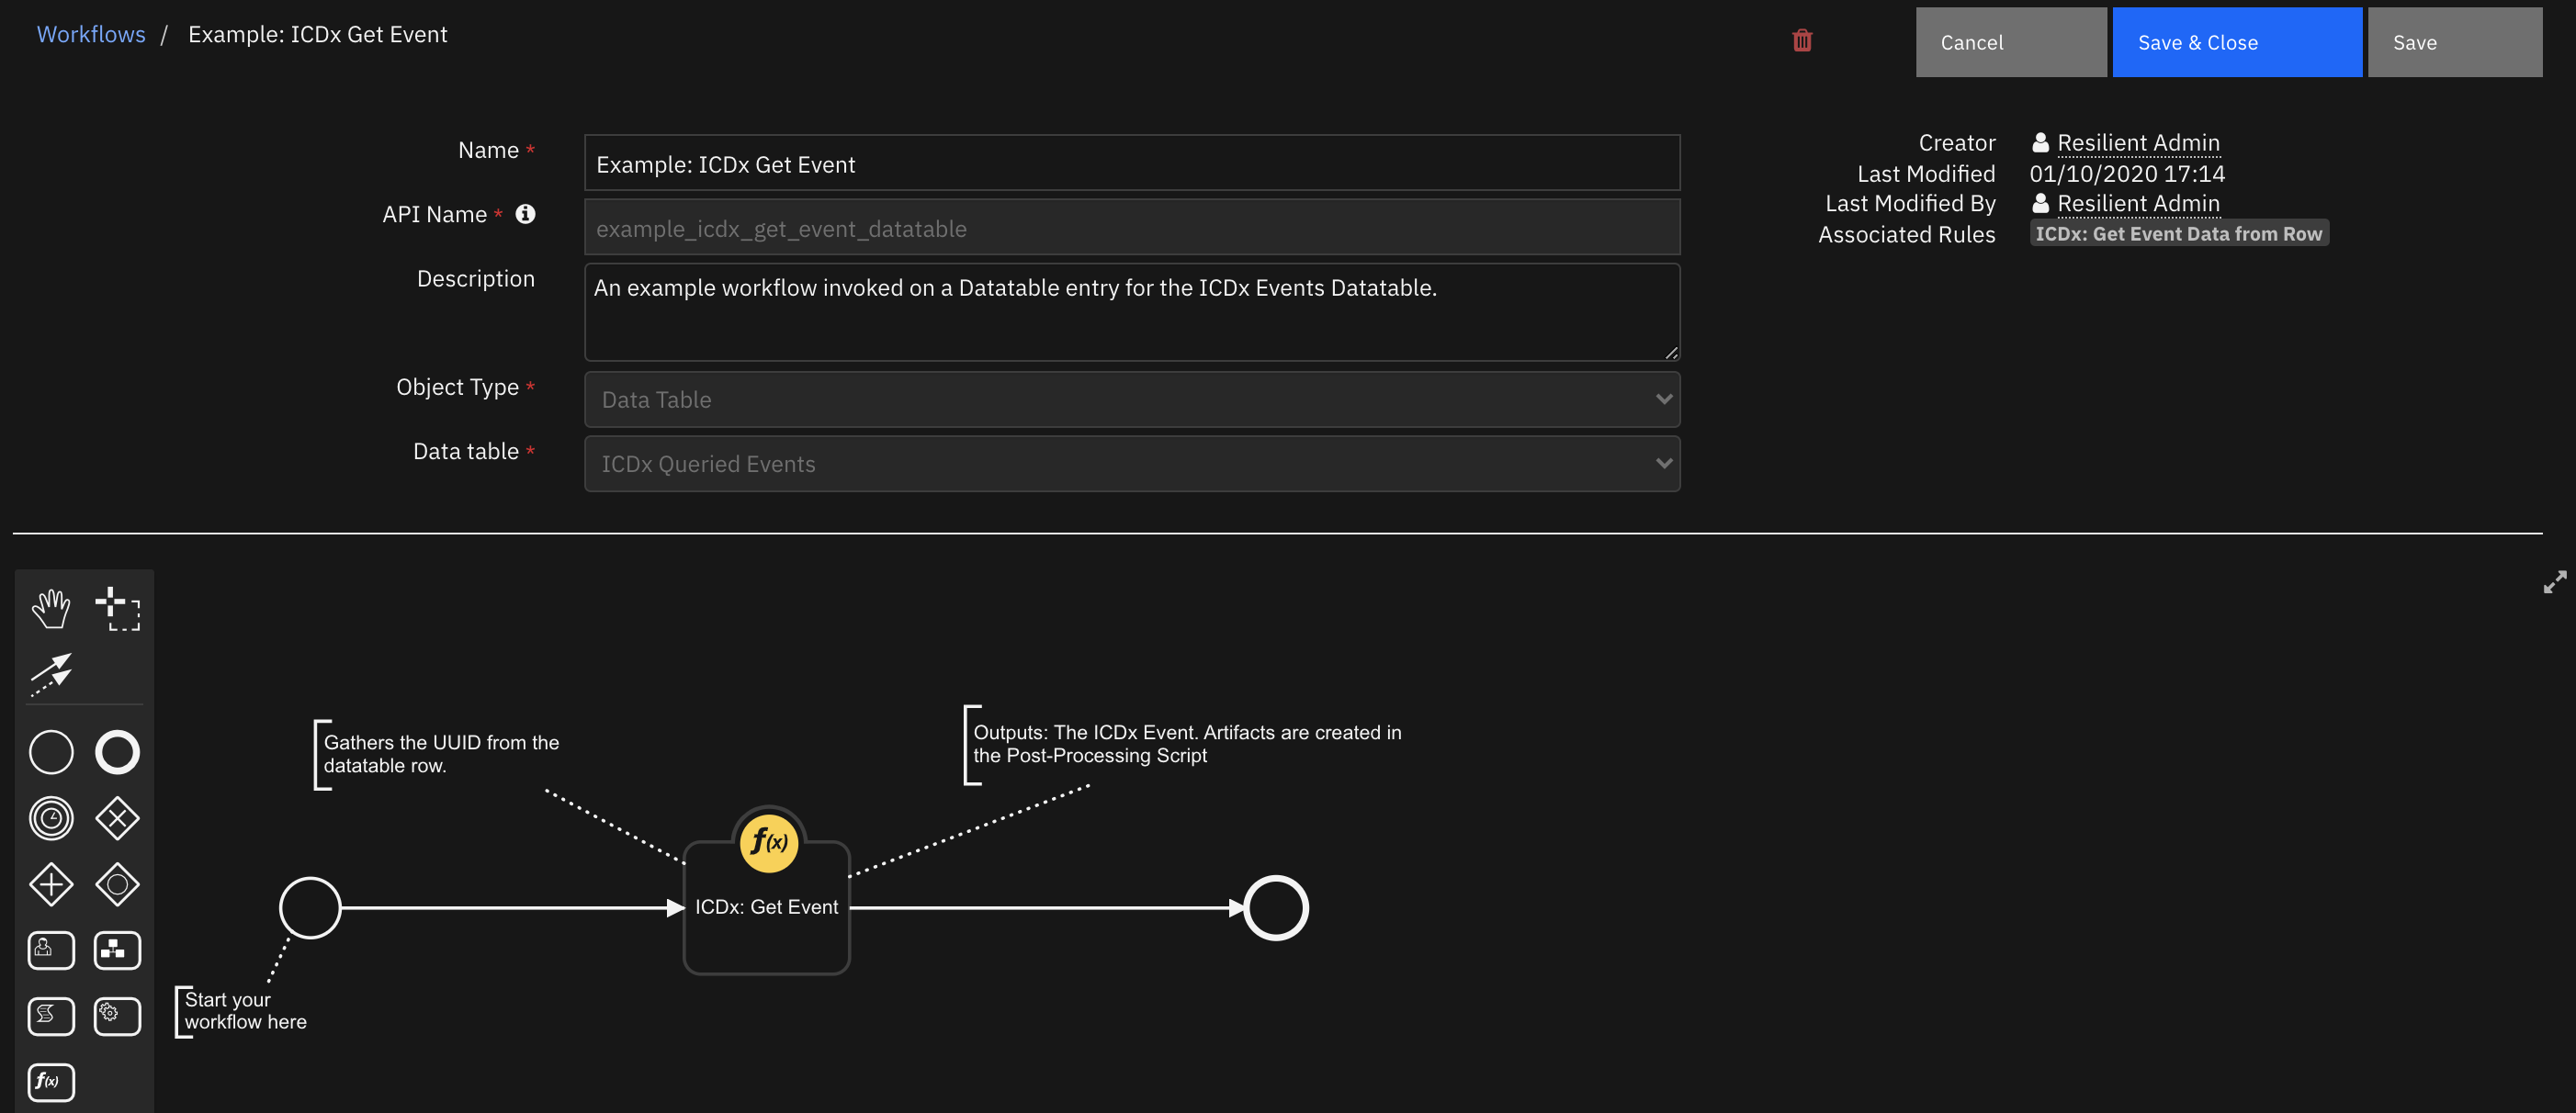Click the Cancel button
The height and width of the screenshot is (1113, 2576).
point(2010,42)
